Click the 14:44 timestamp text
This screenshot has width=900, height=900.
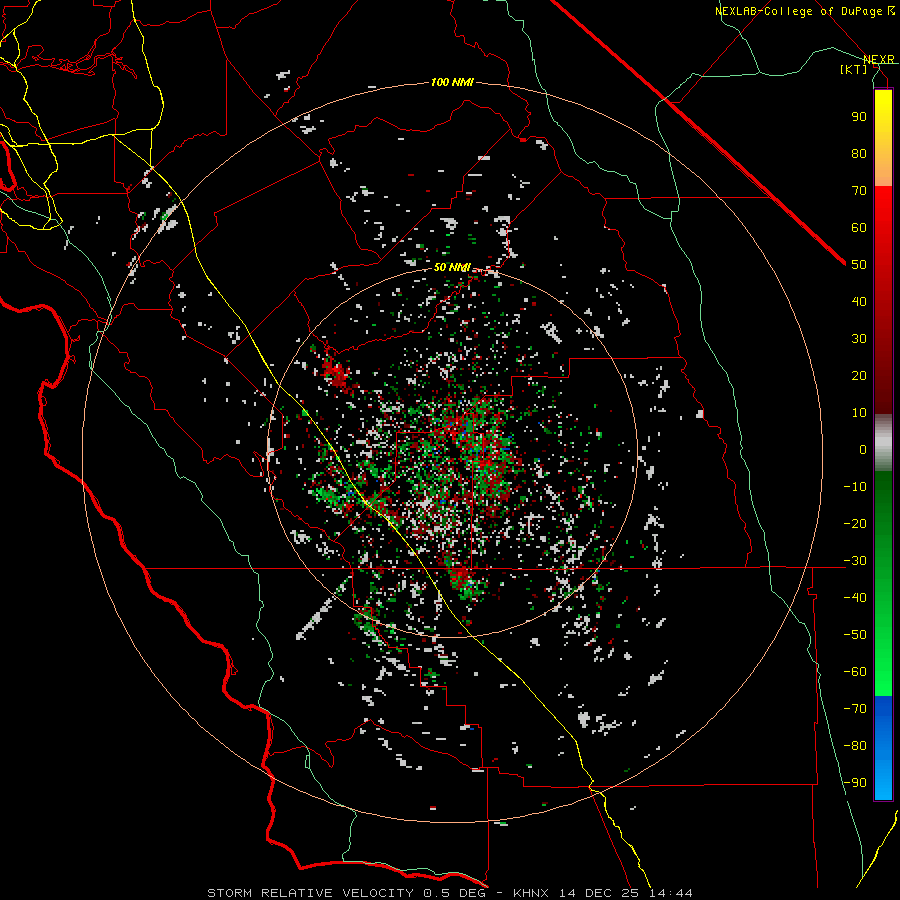coord(671,893)
